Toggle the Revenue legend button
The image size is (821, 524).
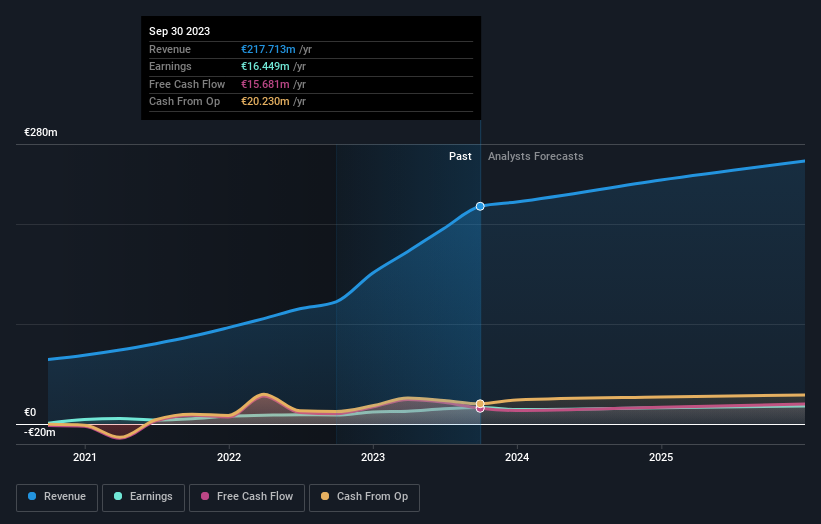pos(57,497)
